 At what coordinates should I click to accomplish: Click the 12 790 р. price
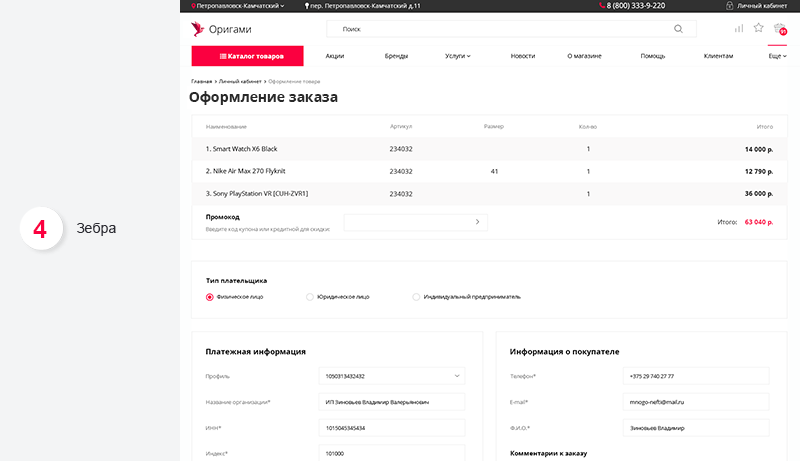coord(759,171)
